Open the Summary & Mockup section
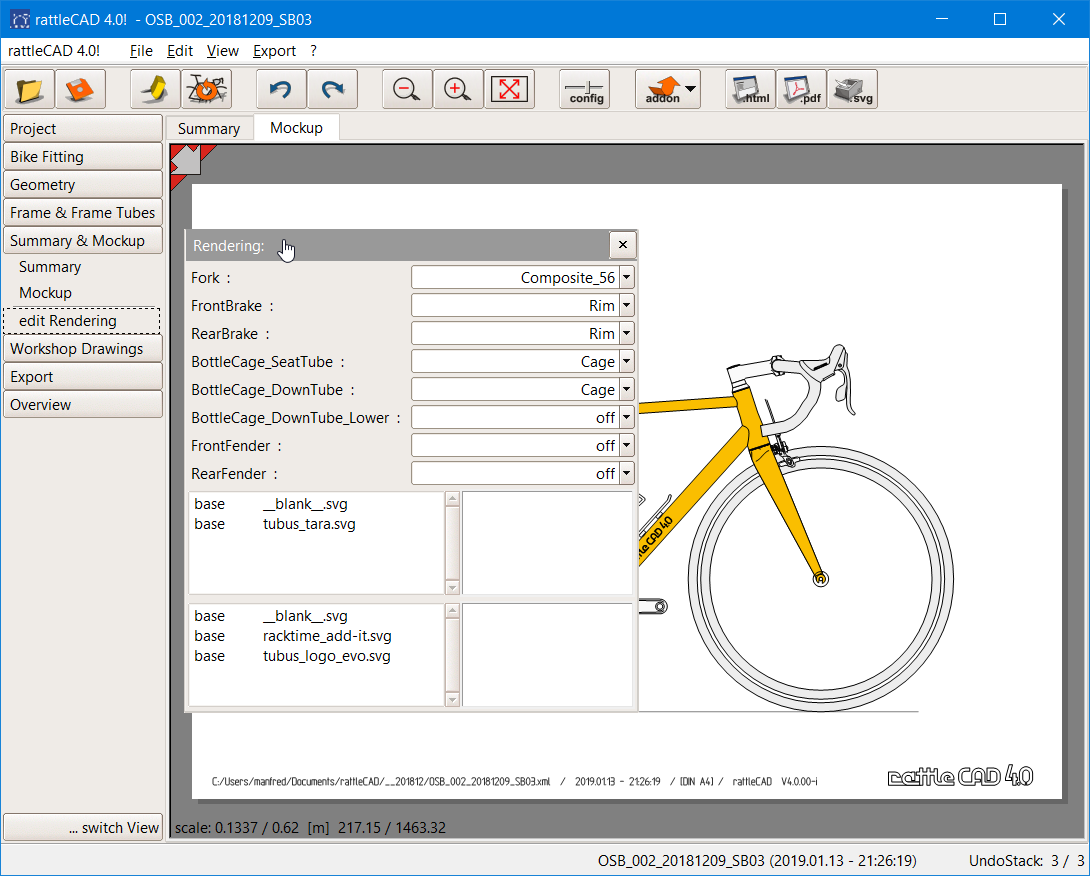Screen dimensions: 1090x876 83,241
